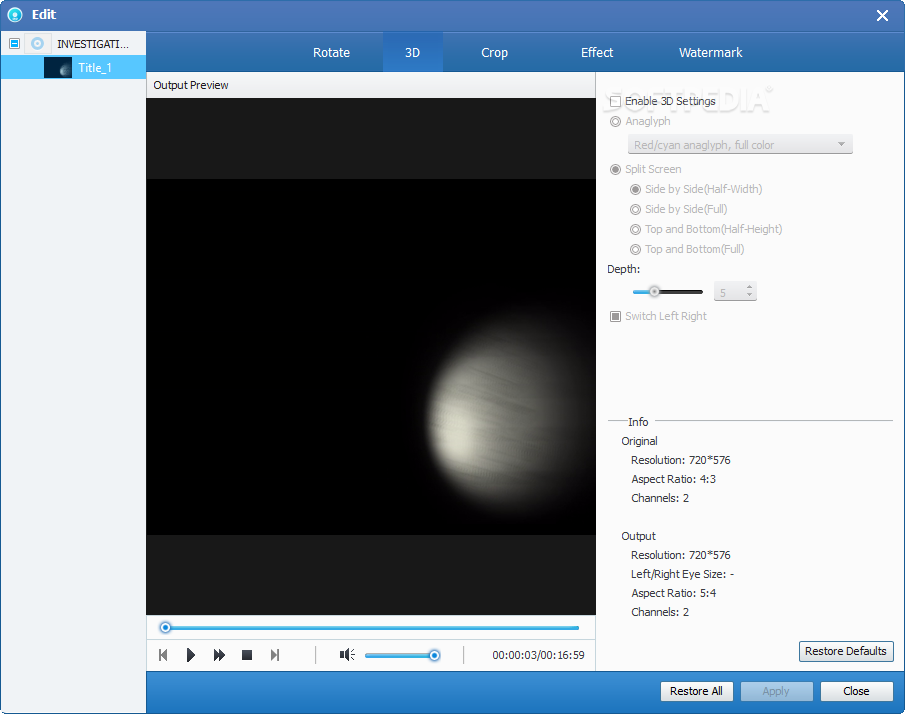Switch to the 3D tab
The height and width of the screenshot is (714, 905).
tap(412, 53)
